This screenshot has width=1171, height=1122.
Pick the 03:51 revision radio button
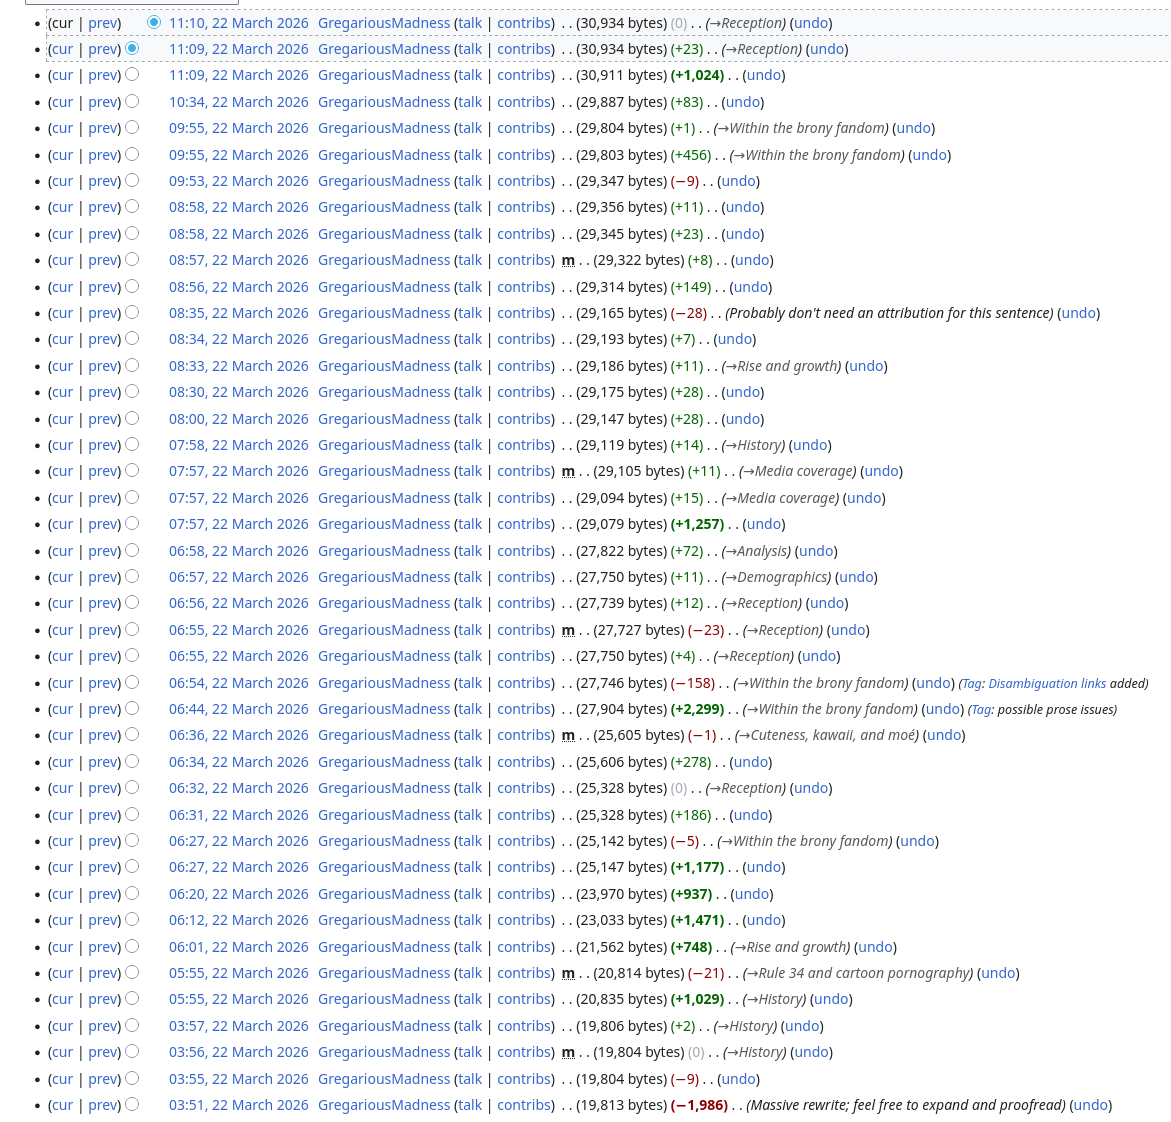click(132, 1104)
